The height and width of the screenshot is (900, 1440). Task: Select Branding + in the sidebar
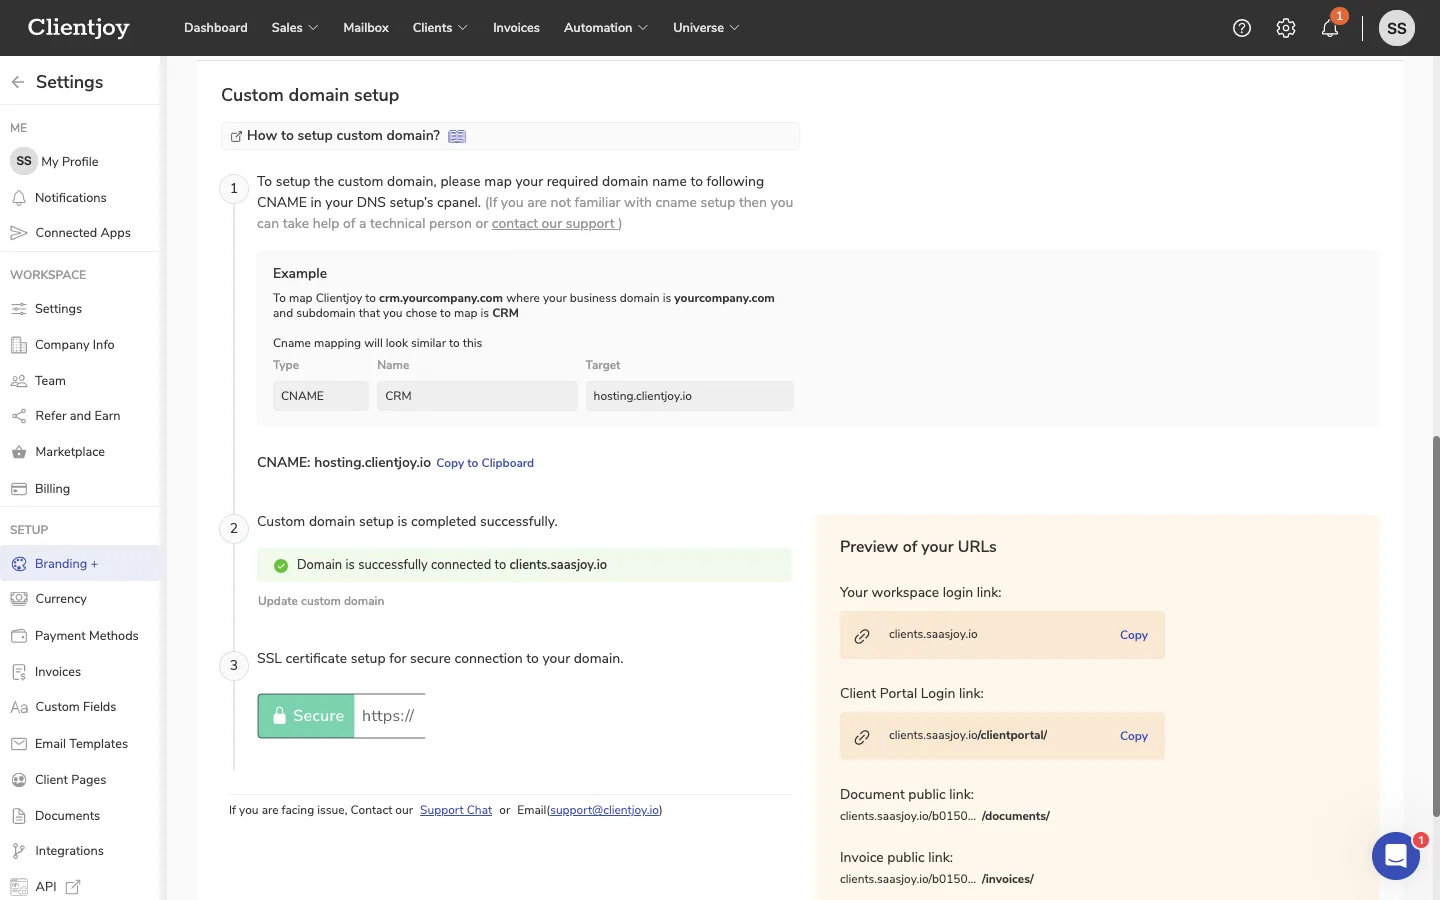click(80, 564)
